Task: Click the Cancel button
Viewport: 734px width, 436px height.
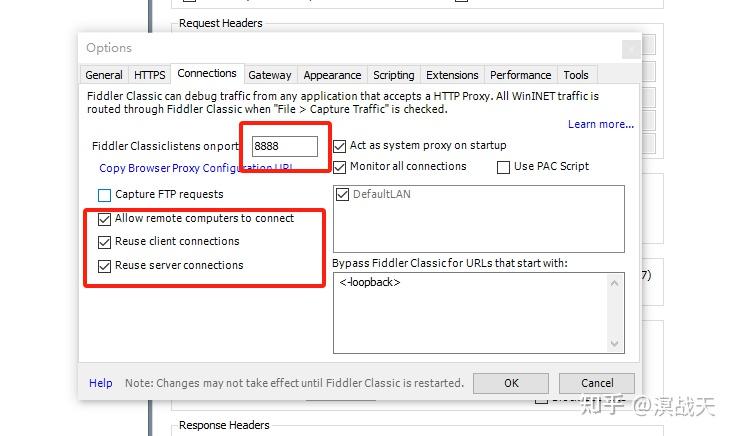Action: click(x=597, y=383)
